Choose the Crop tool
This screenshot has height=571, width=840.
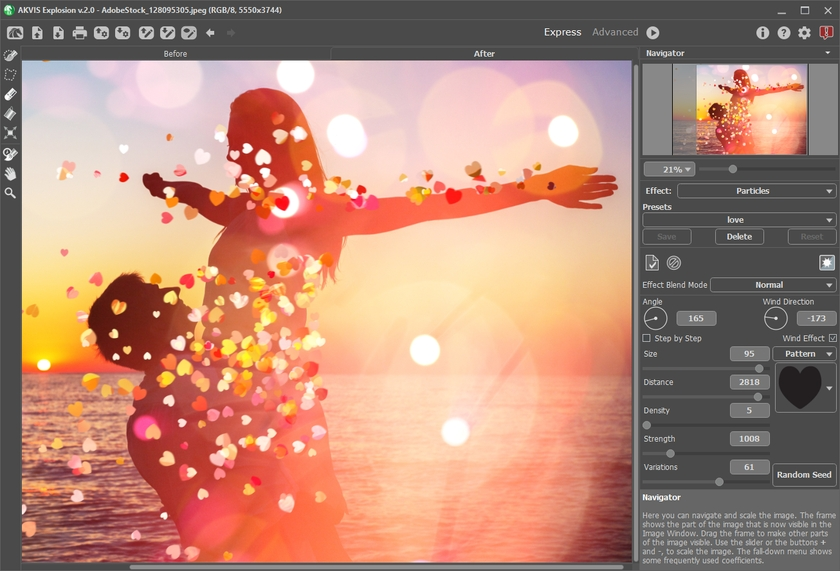click(10, 133)
